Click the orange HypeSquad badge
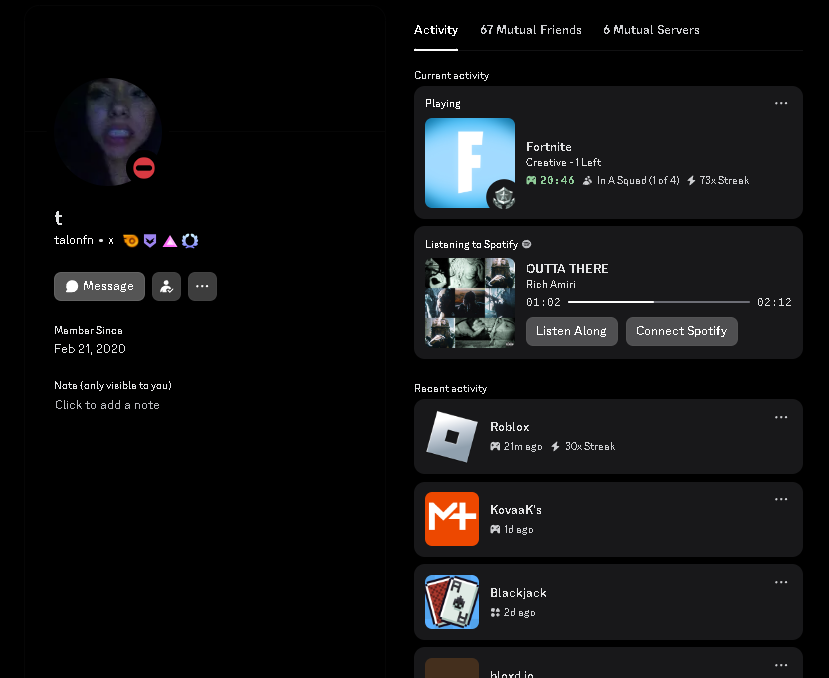This screenshot has width=829, height=678. point(131,241)
